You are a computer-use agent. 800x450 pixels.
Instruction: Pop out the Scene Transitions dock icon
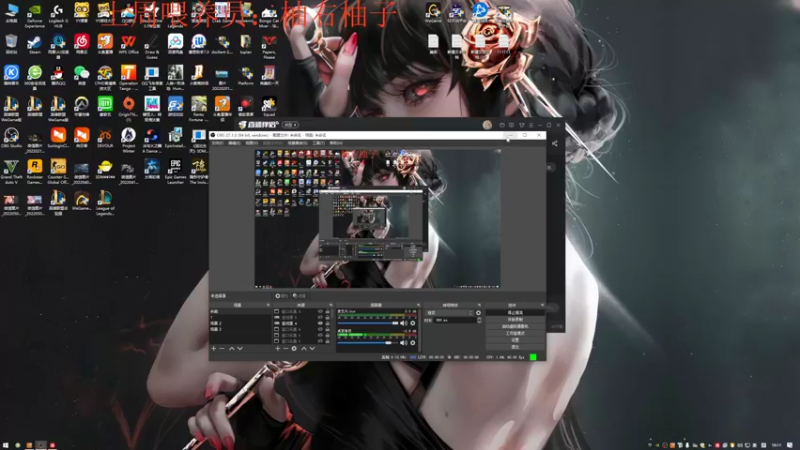pyautogui.click(x=479, y=305)
